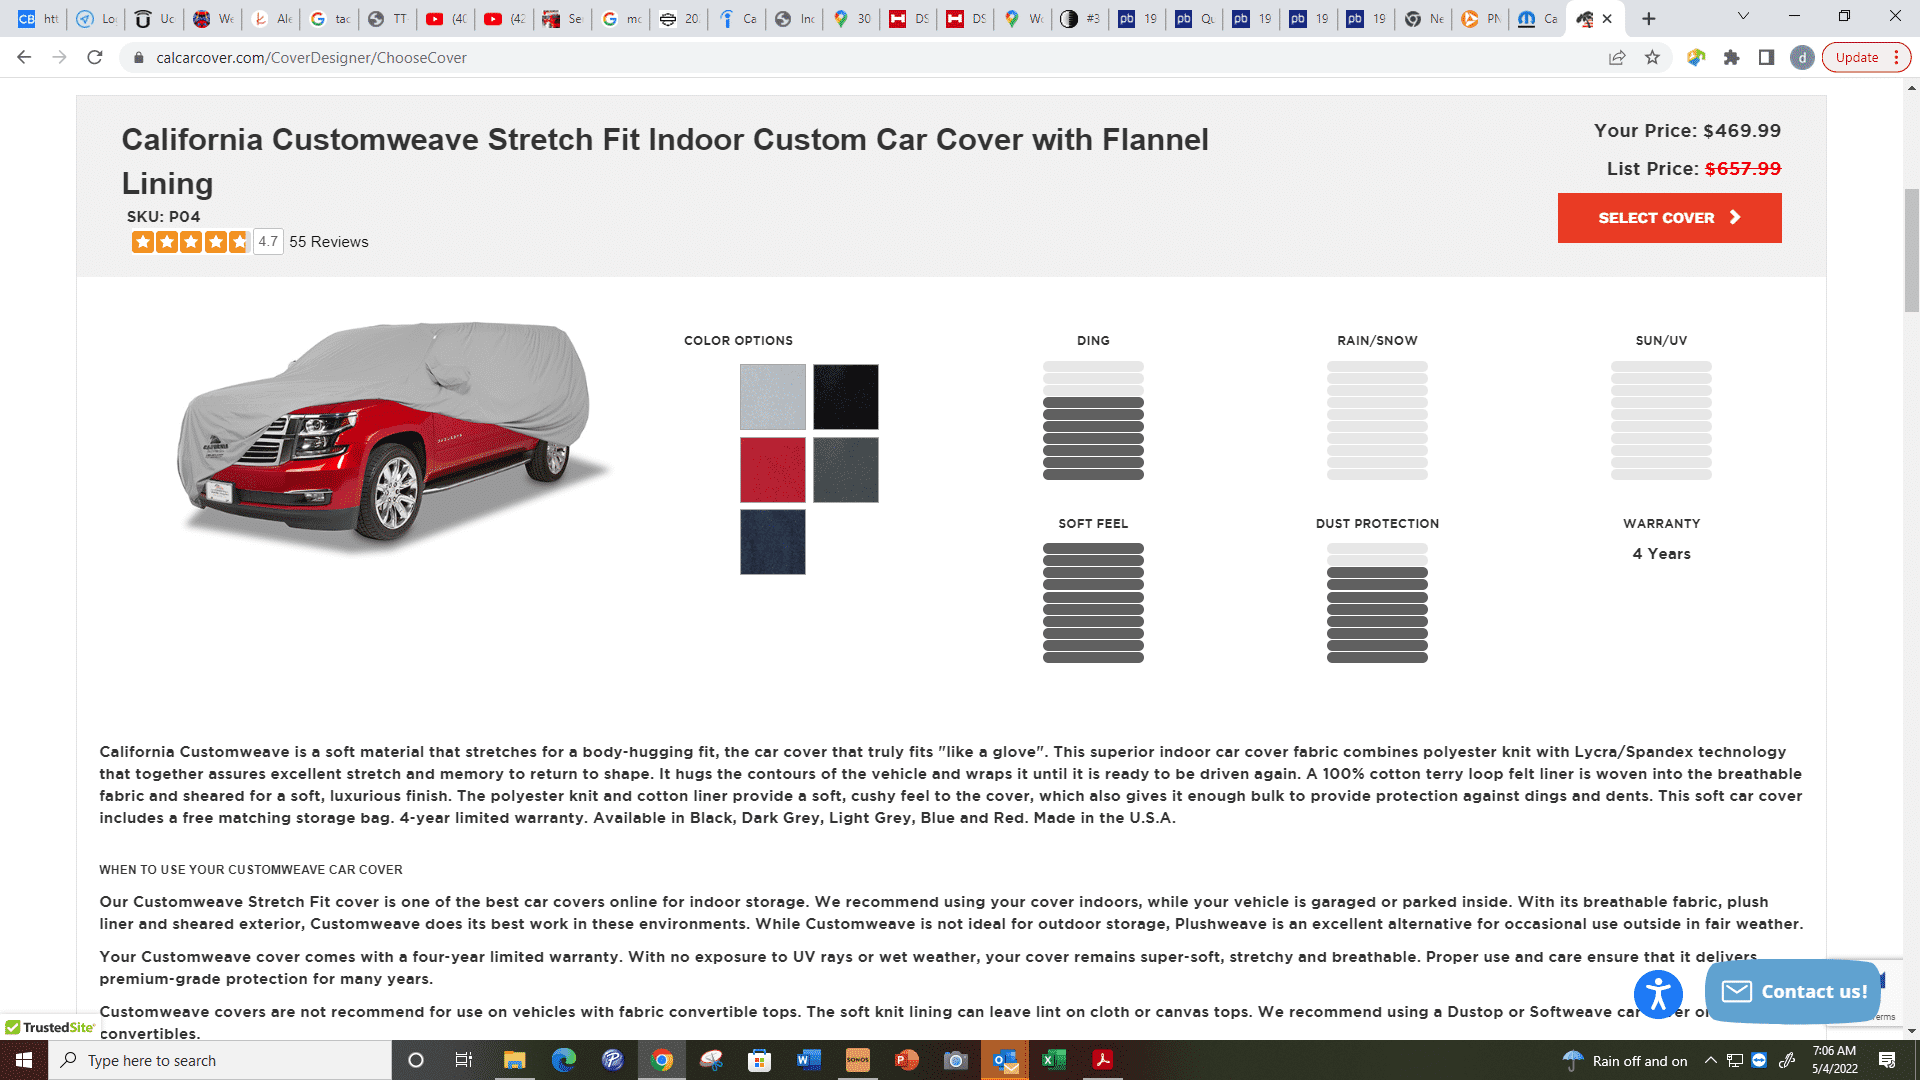Open Word from the taskbar
The width and height of the screenshot is (1920, 1080).
809,1060
